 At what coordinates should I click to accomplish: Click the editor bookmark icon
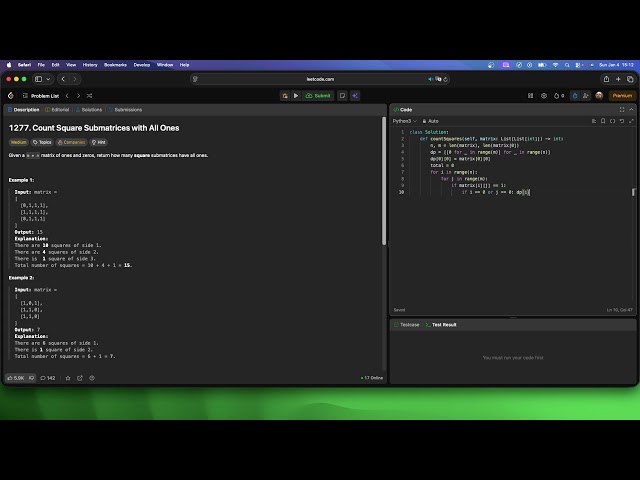click(603, 121)
